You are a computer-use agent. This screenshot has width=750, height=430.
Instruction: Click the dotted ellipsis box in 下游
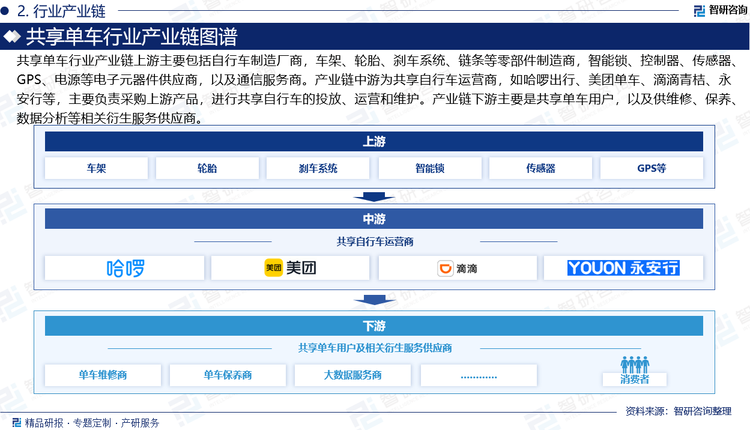click(x=479, y=375)
